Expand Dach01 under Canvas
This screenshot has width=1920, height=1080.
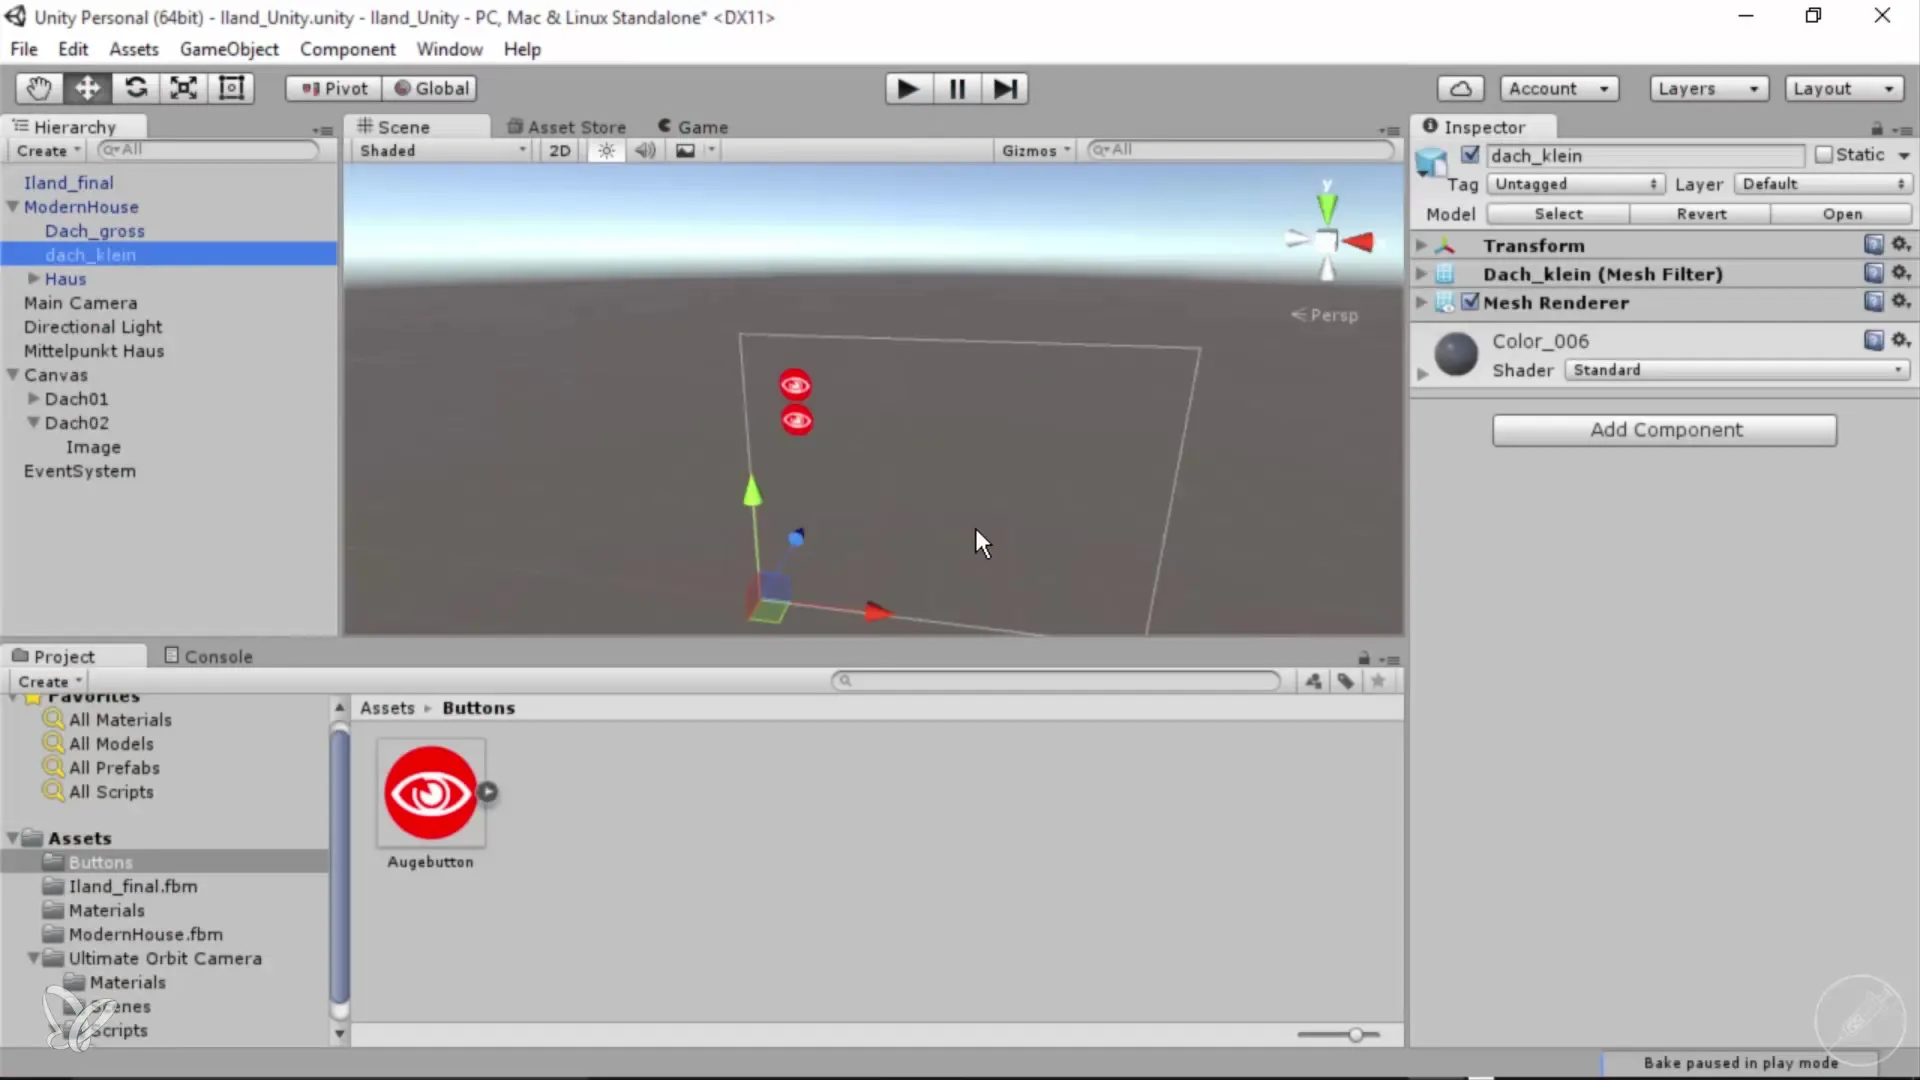pos(33,399)
